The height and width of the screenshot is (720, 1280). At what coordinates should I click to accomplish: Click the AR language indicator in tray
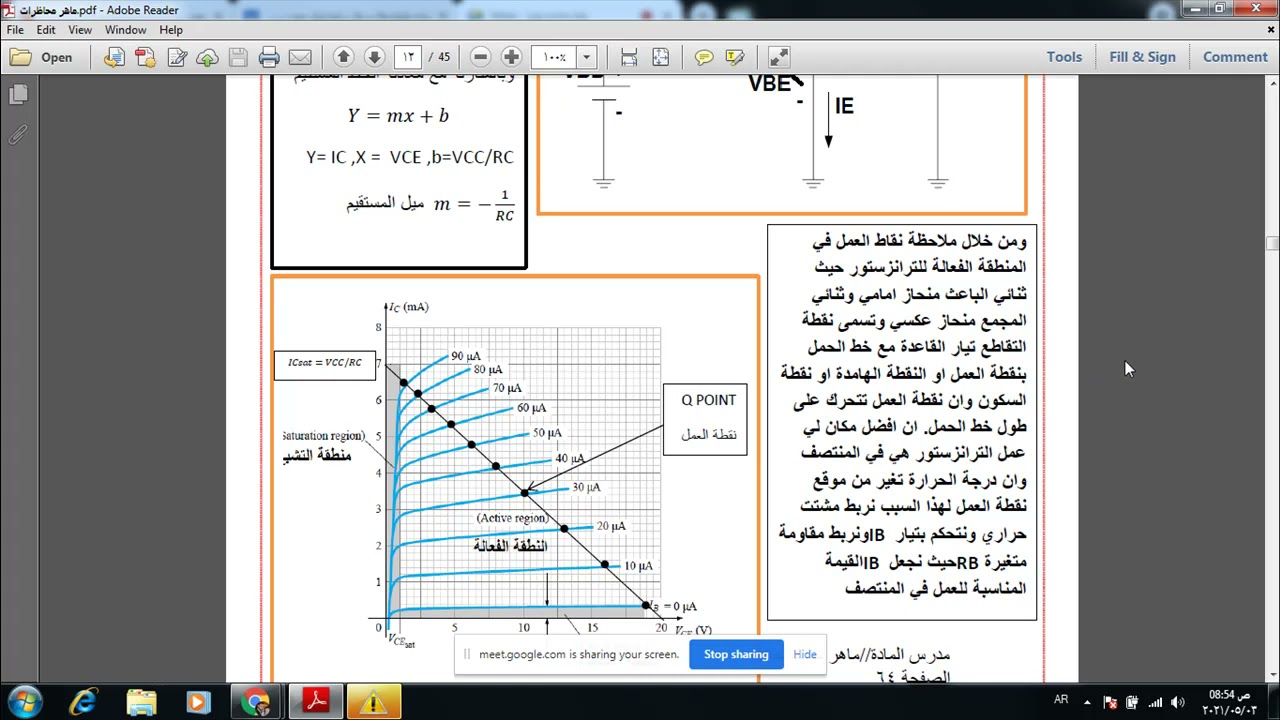(x=1062, y=700)
